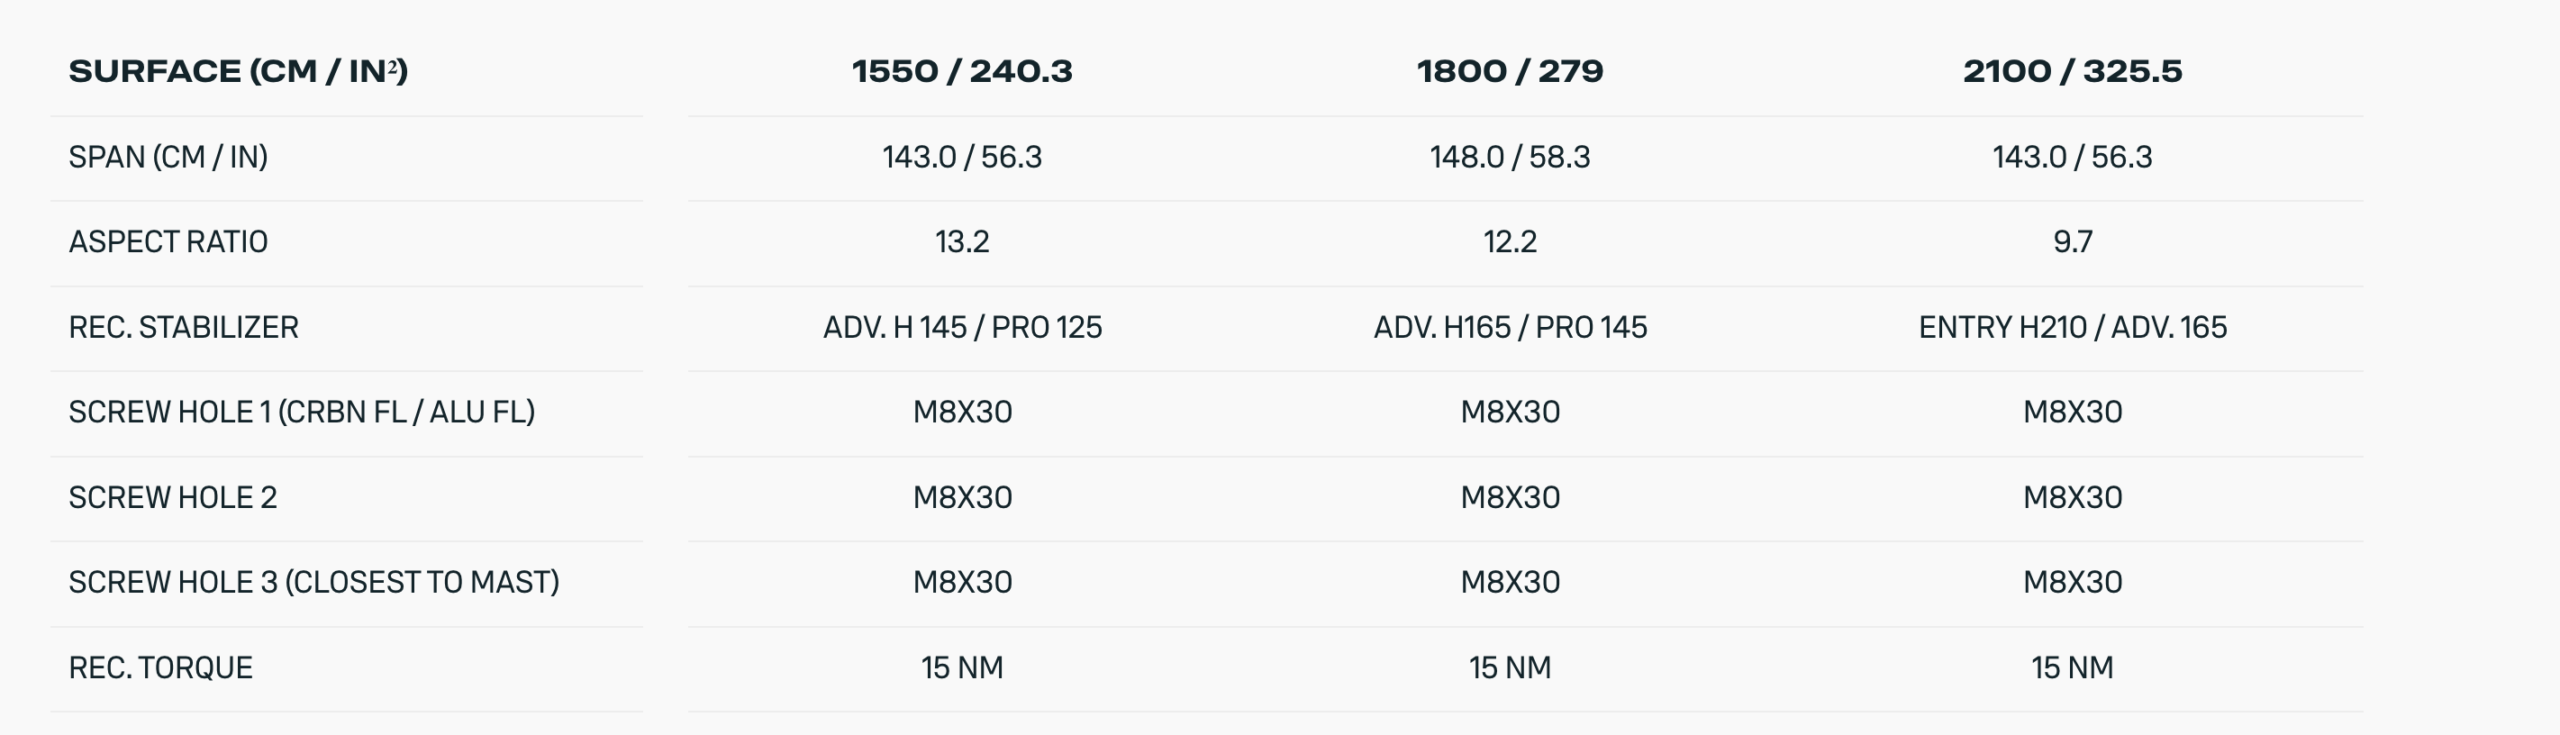Click the 15 NM torque under 2100 / 325.5
Image resolution: width=2560 pixels, height=735 pixels.
[x=2072, y=667]
